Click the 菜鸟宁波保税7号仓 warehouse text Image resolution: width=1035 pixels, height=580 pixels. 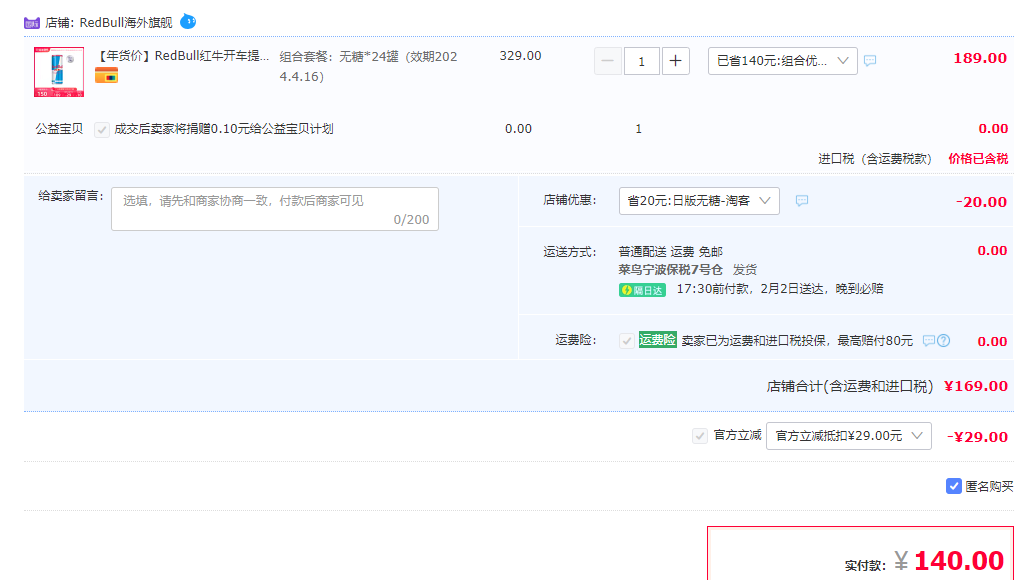[x=671, y=270]
